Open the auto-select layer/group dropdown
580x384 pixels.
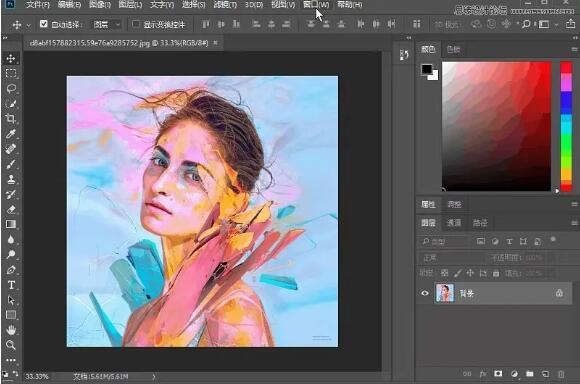(x=107, y=25)
